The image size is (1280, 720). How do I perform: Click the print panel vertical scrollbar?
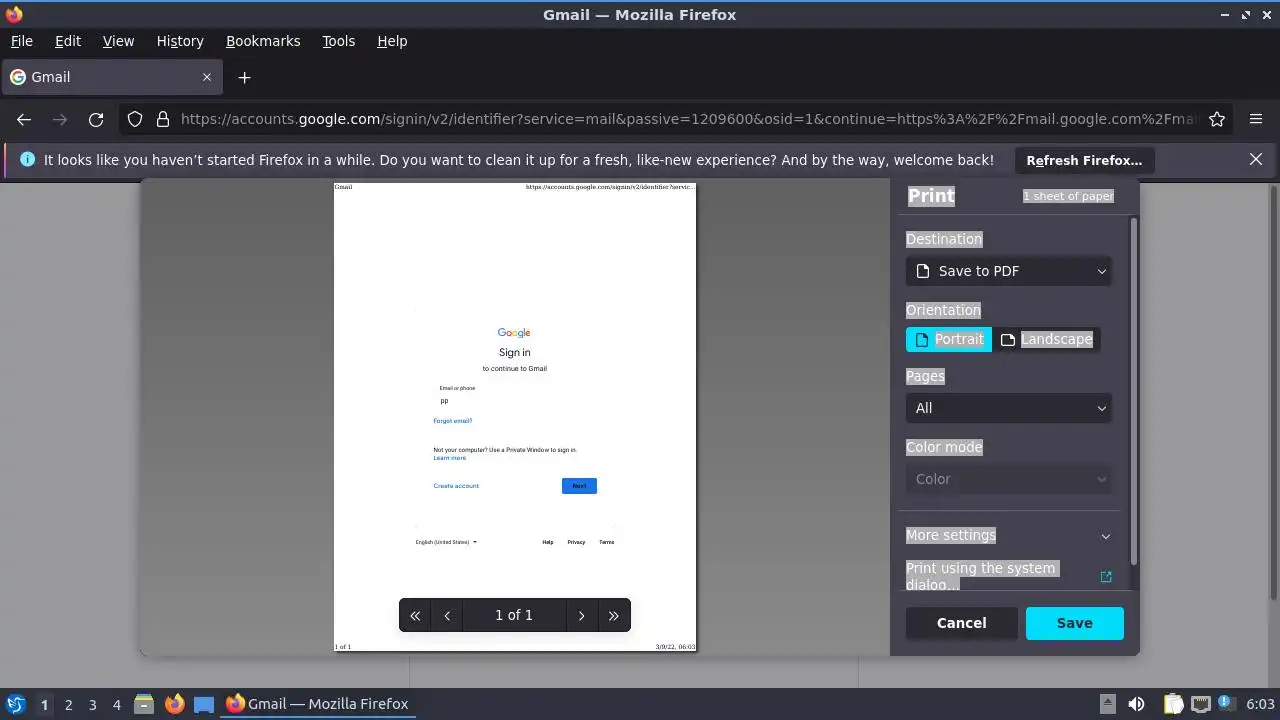point(1133,390)
